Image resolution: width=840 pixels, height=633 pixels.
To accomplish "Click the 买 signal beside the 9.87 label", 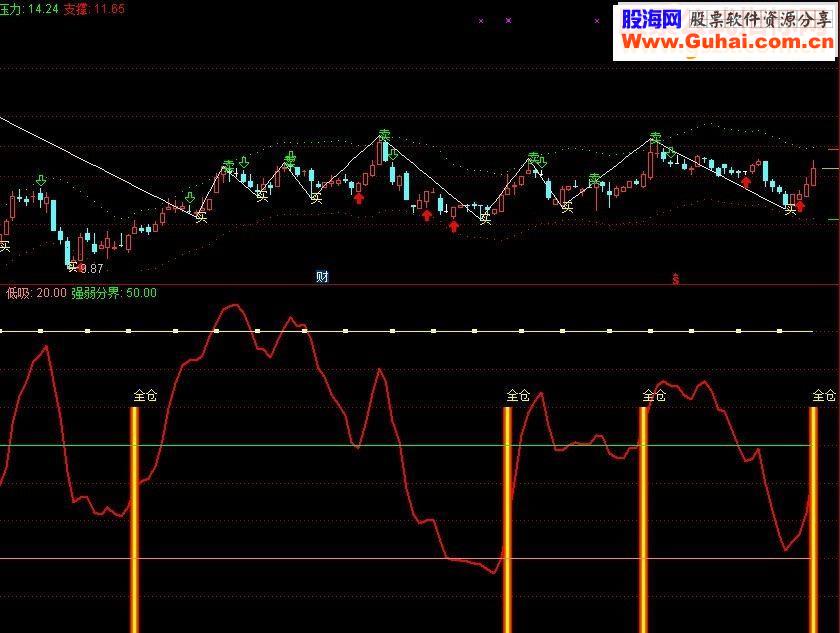I will pos(72,266).
